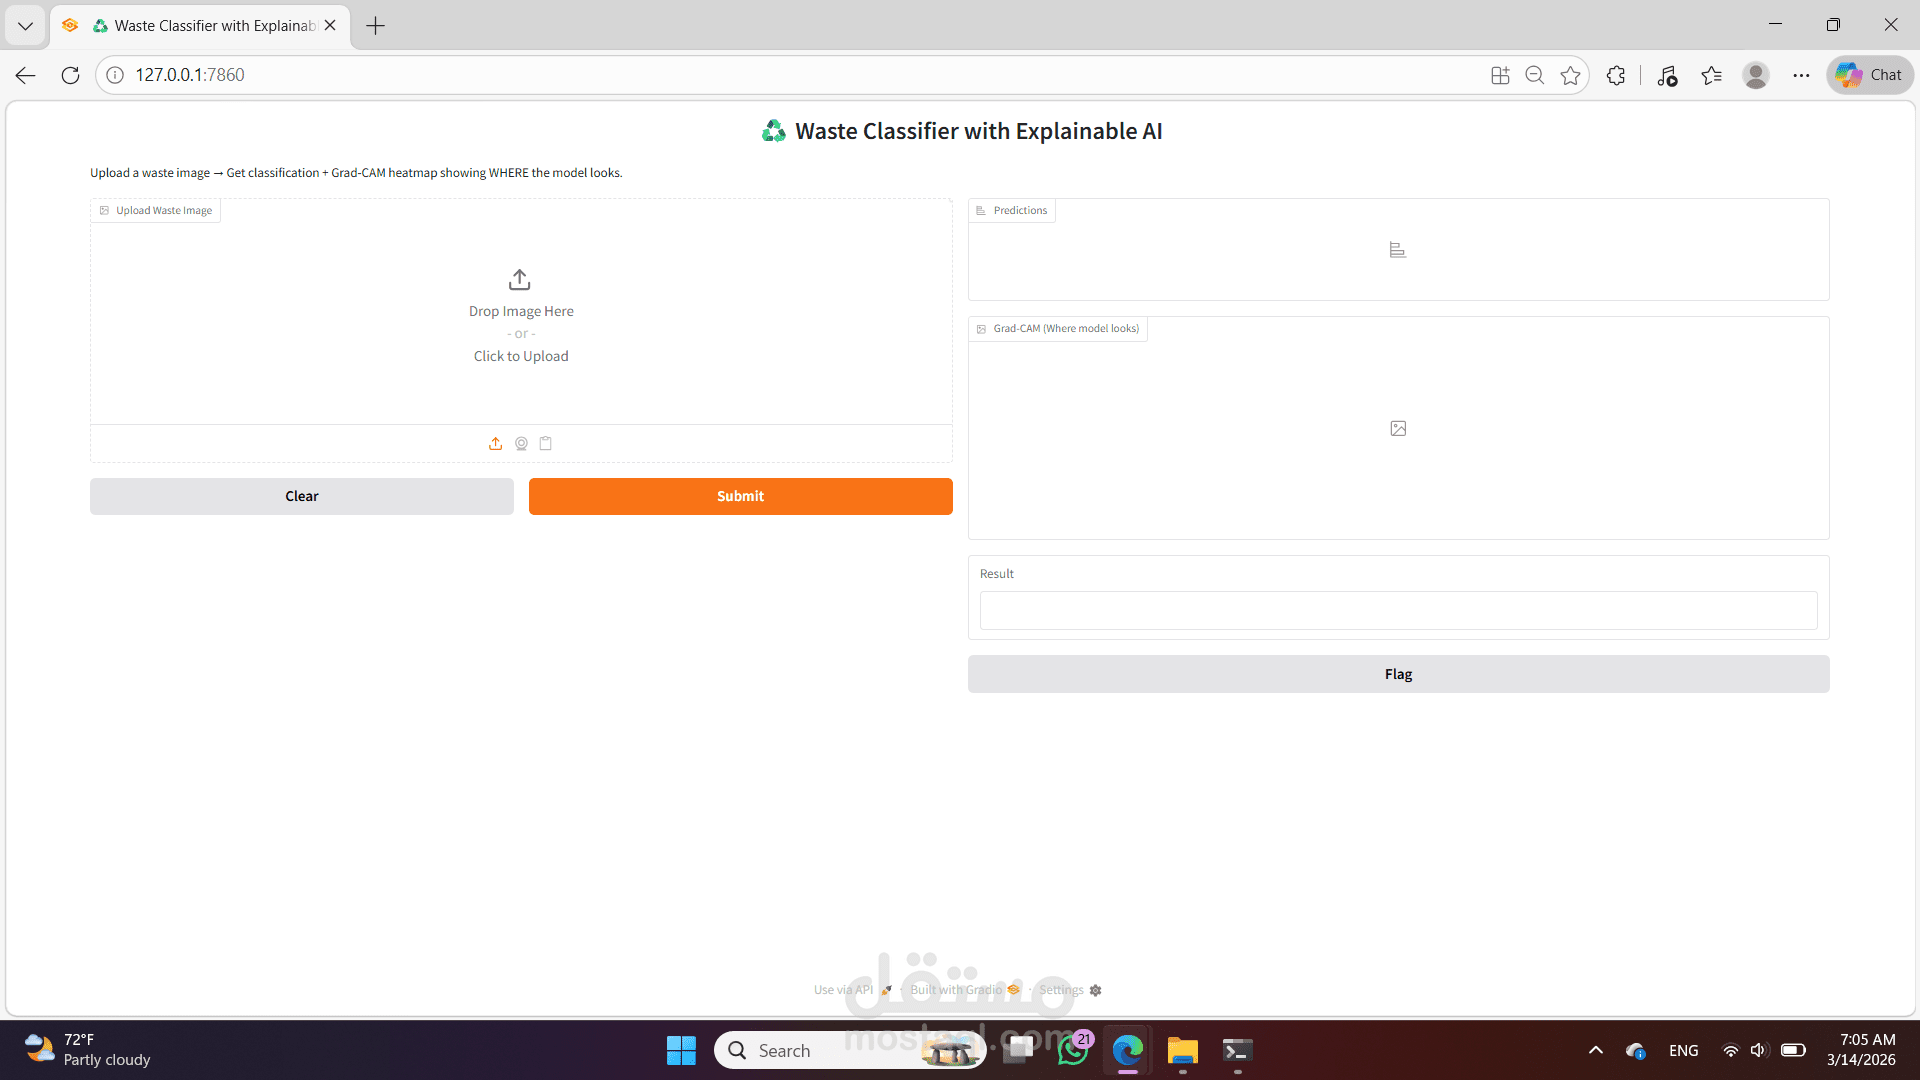Click inside the Result text box
The height and width of the screenshot is (1080, 1920).
(x=1398, y=610)
